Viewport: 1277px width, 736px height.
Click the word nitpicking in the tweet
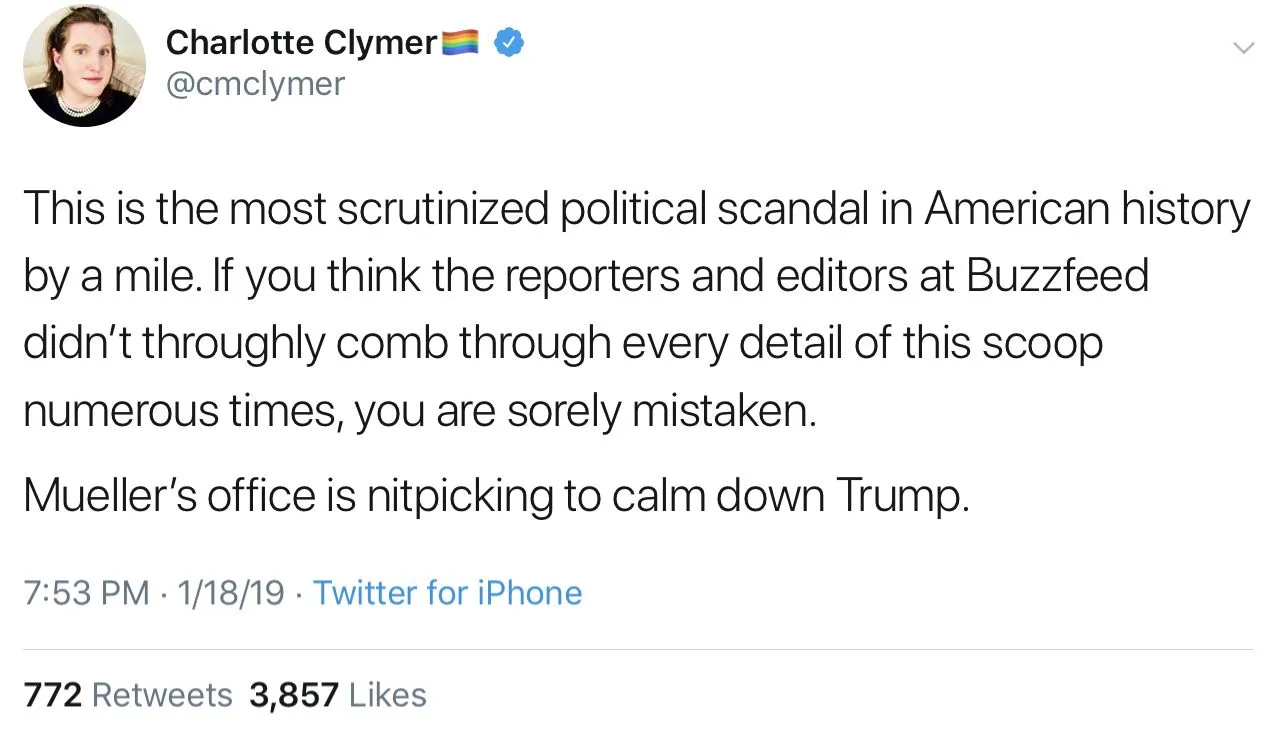tap(460, 495)
